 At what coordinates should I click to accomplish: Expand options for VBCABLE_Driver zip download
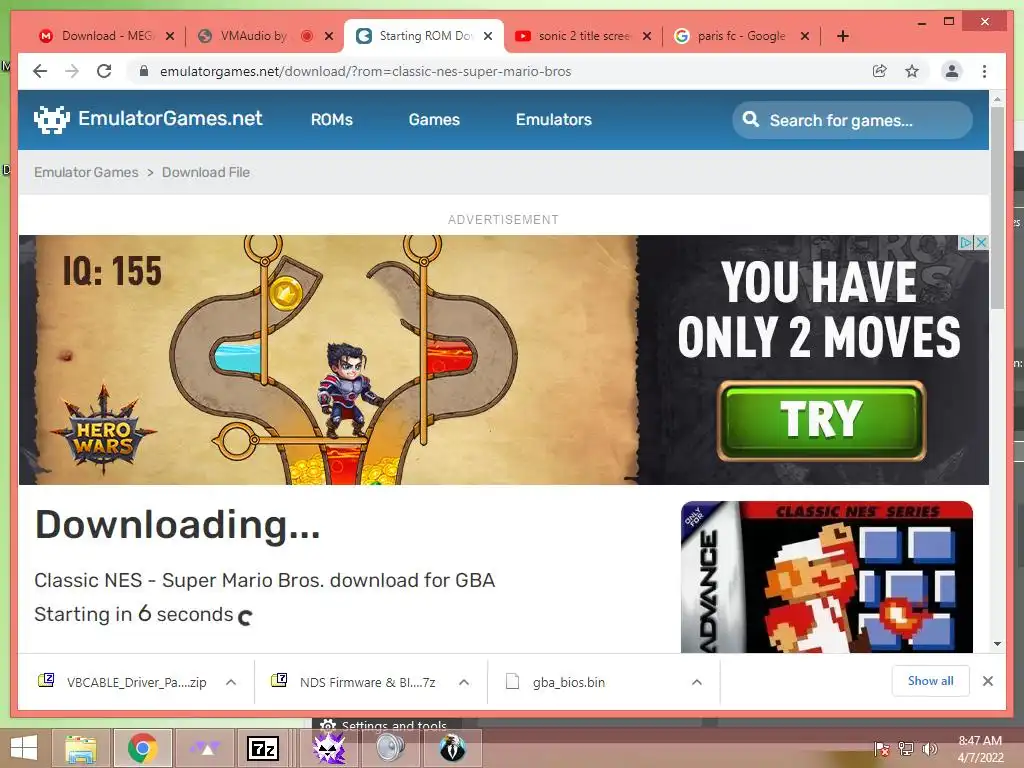[231, 682]
